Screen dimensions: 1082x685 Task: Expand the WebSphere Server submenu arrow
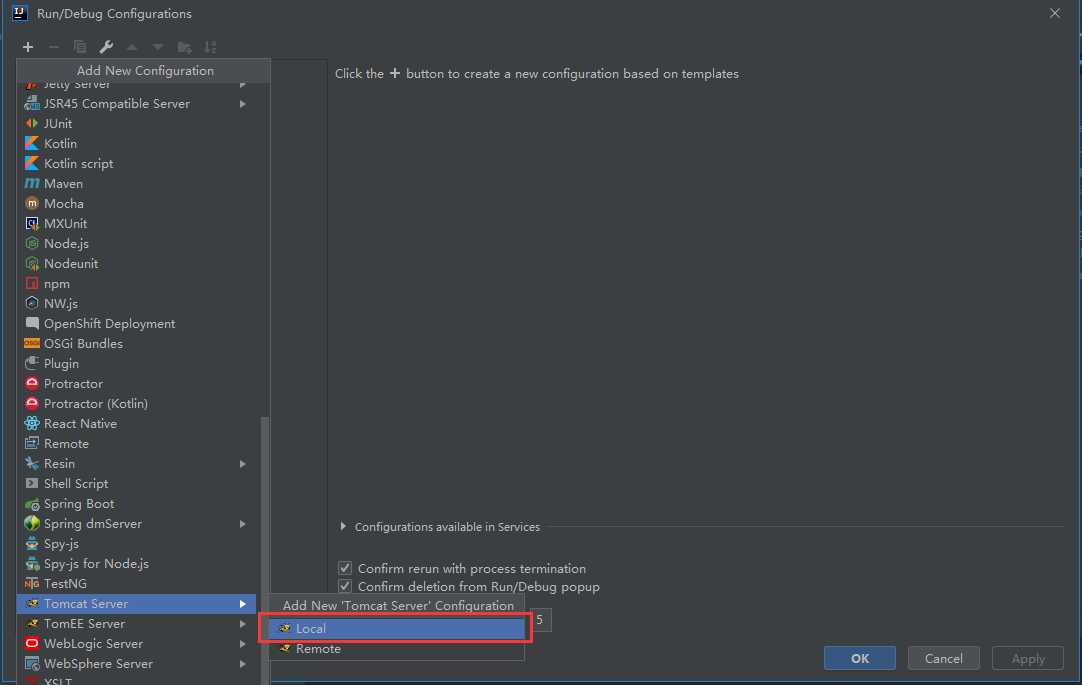[243, 664]
